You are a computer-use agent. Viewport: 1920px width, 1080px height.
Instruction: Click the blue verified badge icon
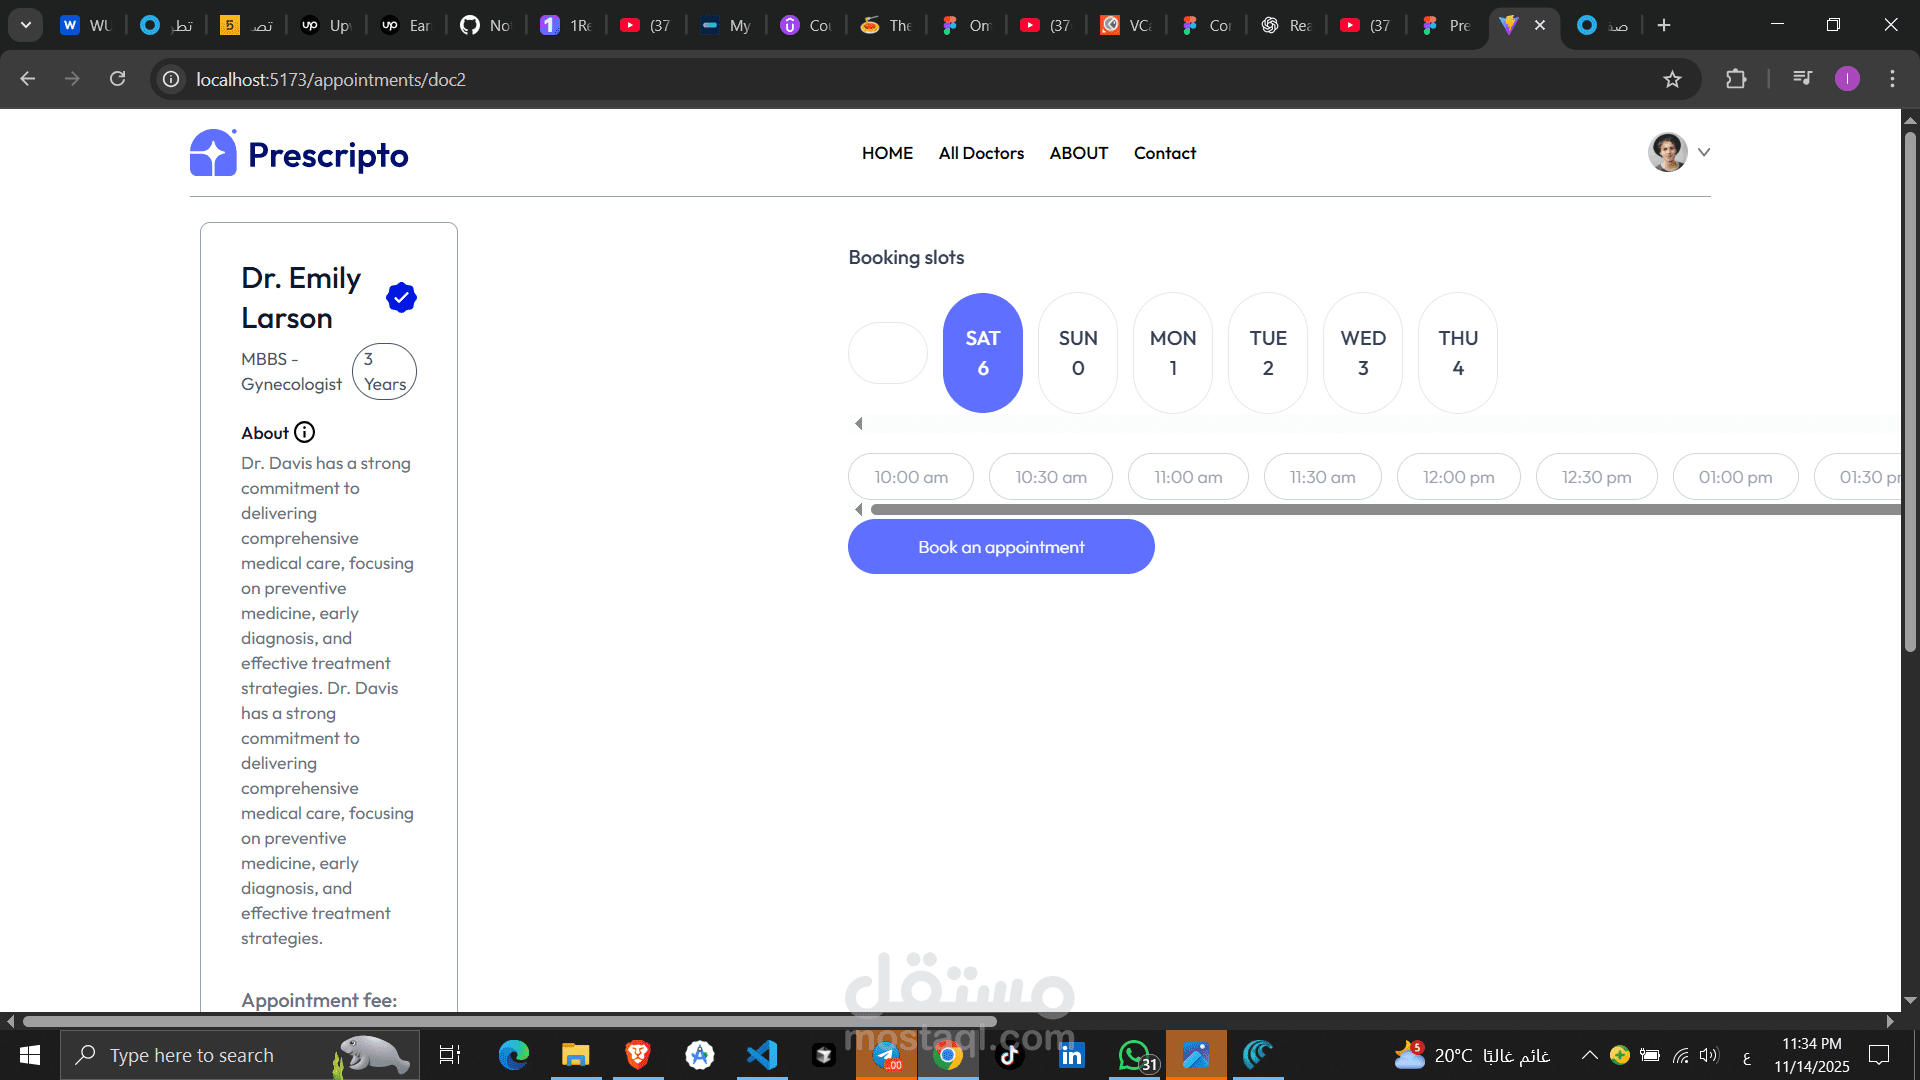click(401, 297)
